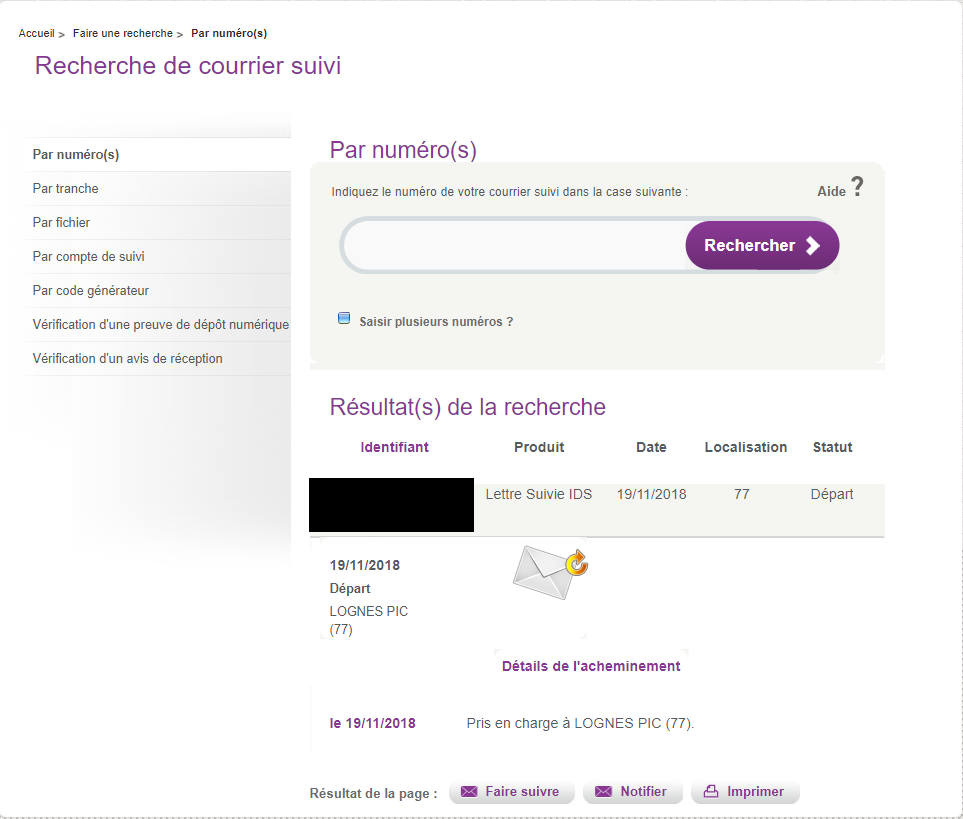Expand Détails de l'acheminement section
The width and height of the screenshot is (963, 819).
pos(591,666)
